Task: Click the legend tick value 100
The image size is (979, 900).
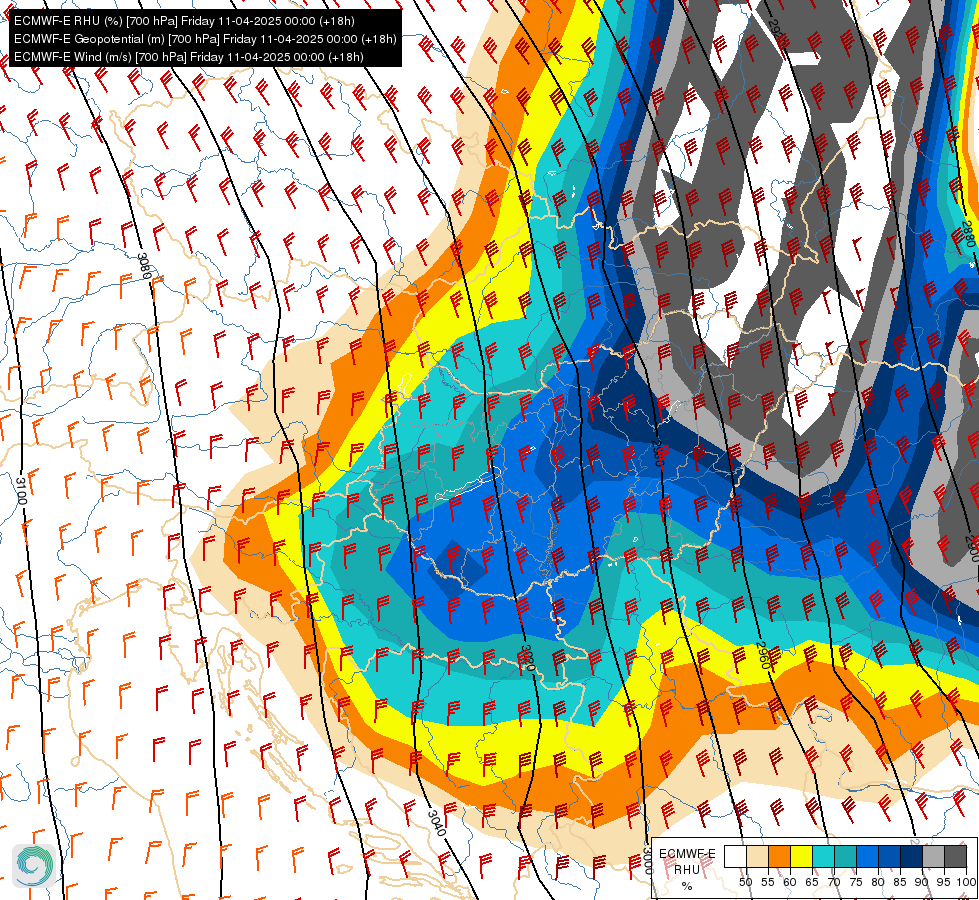Action: (x=966, y=882)
